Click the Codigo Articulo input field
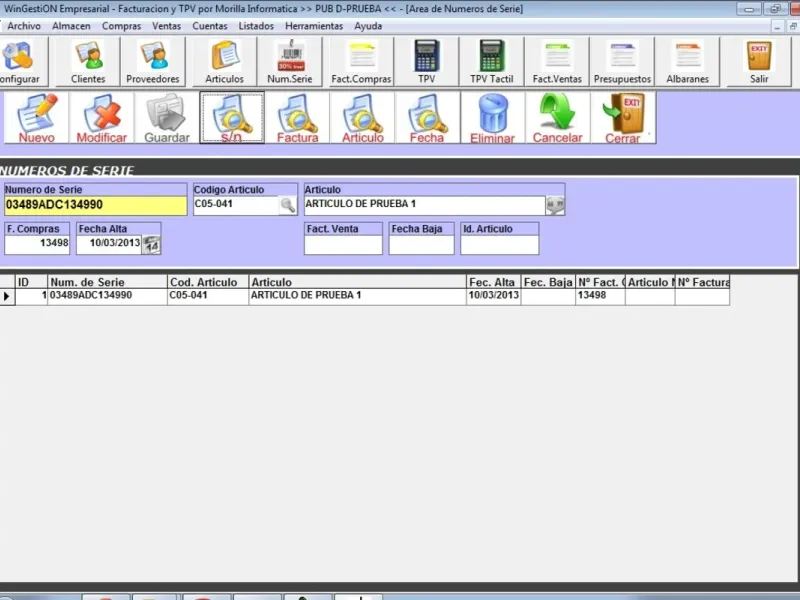Viewport: 800px width, 600px height. click(236, 205)
